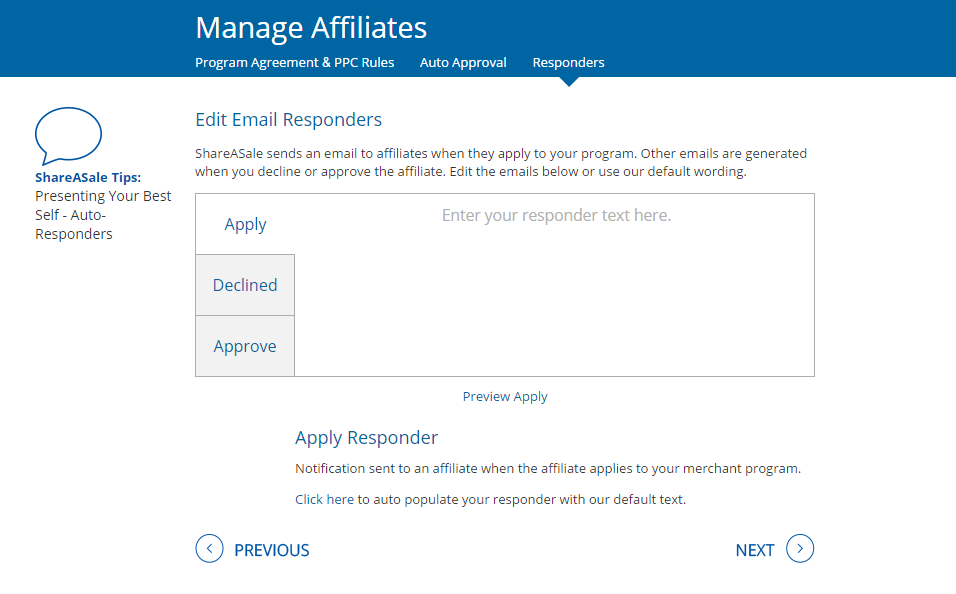Click the Apply Responder section heading
The image size is (956, 594).
pos(366,438)
